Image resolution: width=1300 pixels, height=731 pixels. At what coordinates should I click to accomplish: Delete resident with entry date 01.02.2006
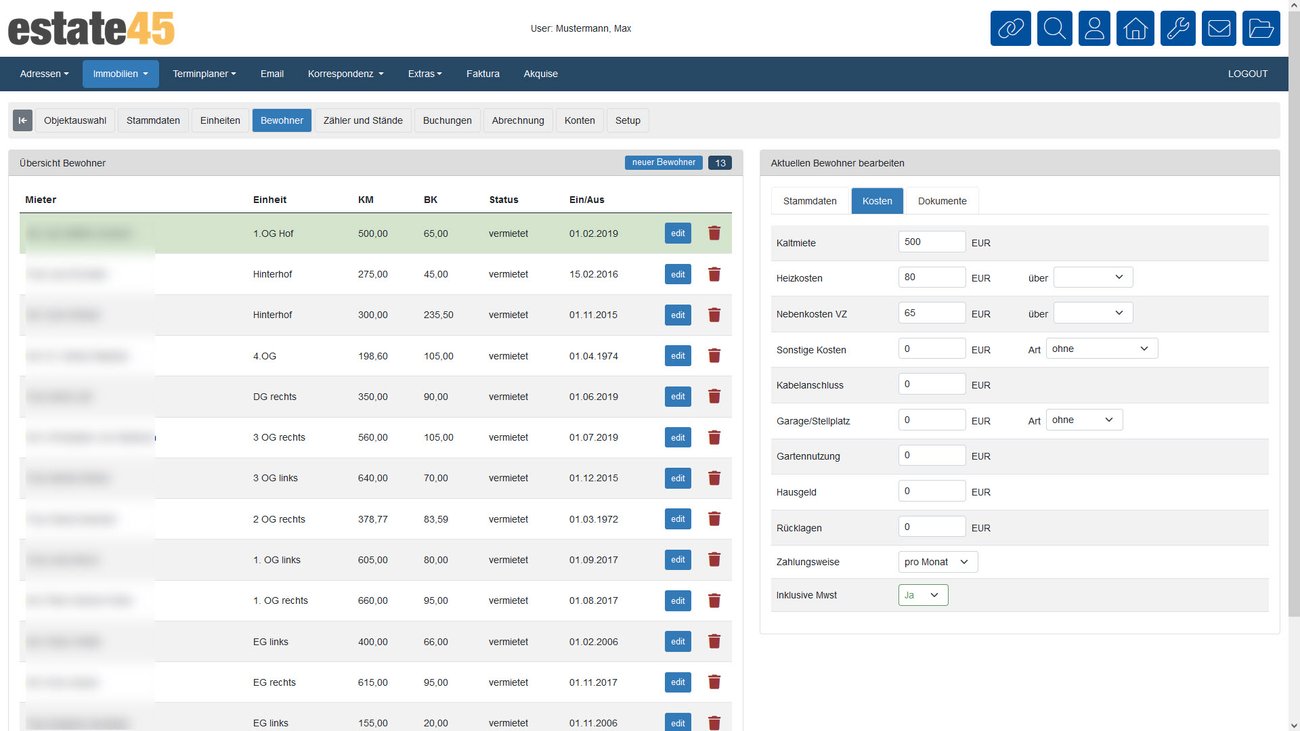click(x=714, y=642)
